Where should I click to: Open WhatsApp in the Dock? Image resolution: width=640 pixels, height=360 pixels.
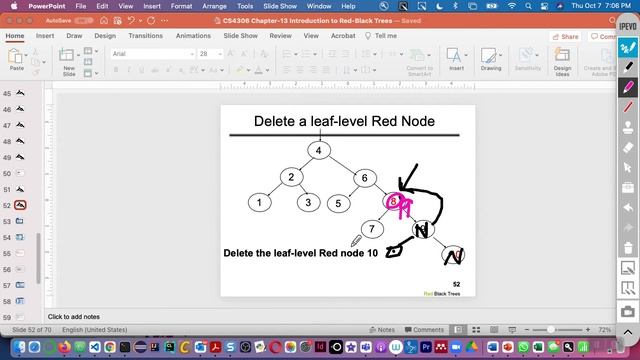523,347
